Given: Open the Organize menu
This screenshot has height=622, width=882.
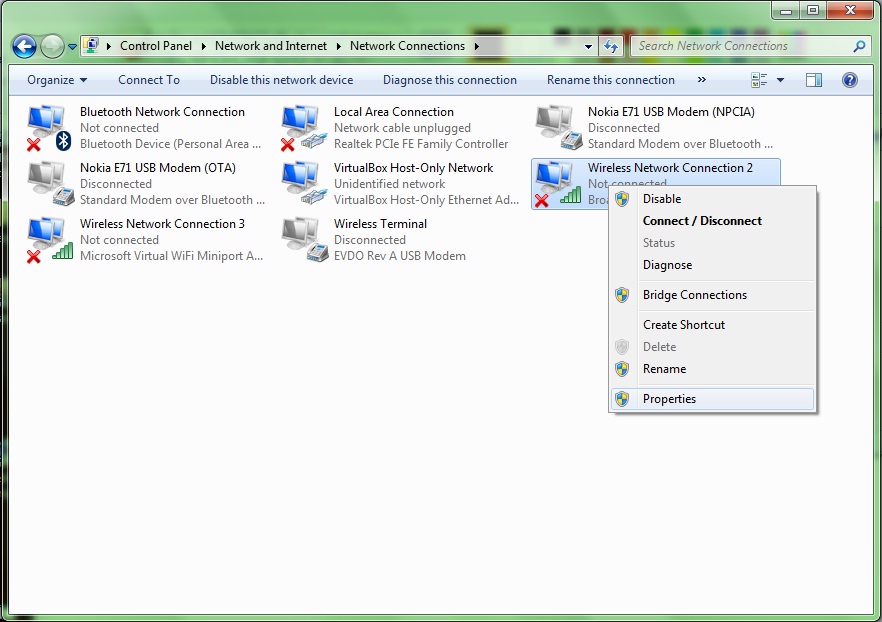Looking at the screenshot, I should [57, 80].
